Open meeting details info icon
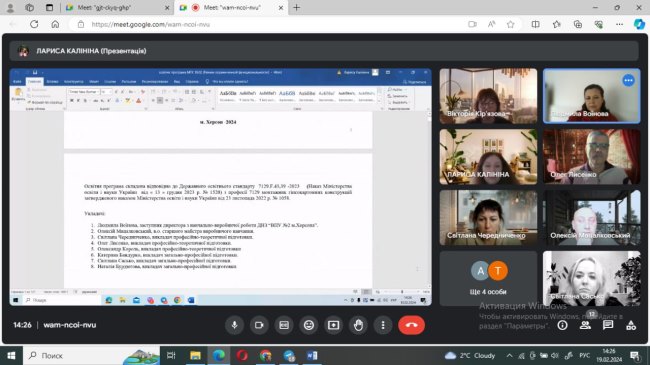This screenshot has width=650, height=365. 562,325
